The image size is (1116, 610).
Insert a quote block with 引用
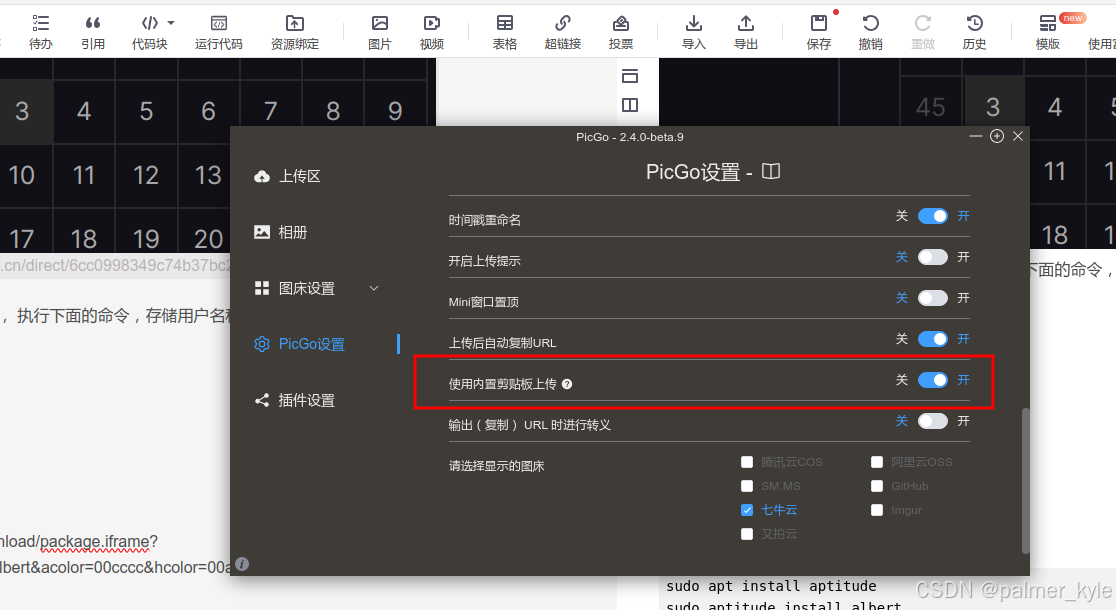(x=93, y=33)
